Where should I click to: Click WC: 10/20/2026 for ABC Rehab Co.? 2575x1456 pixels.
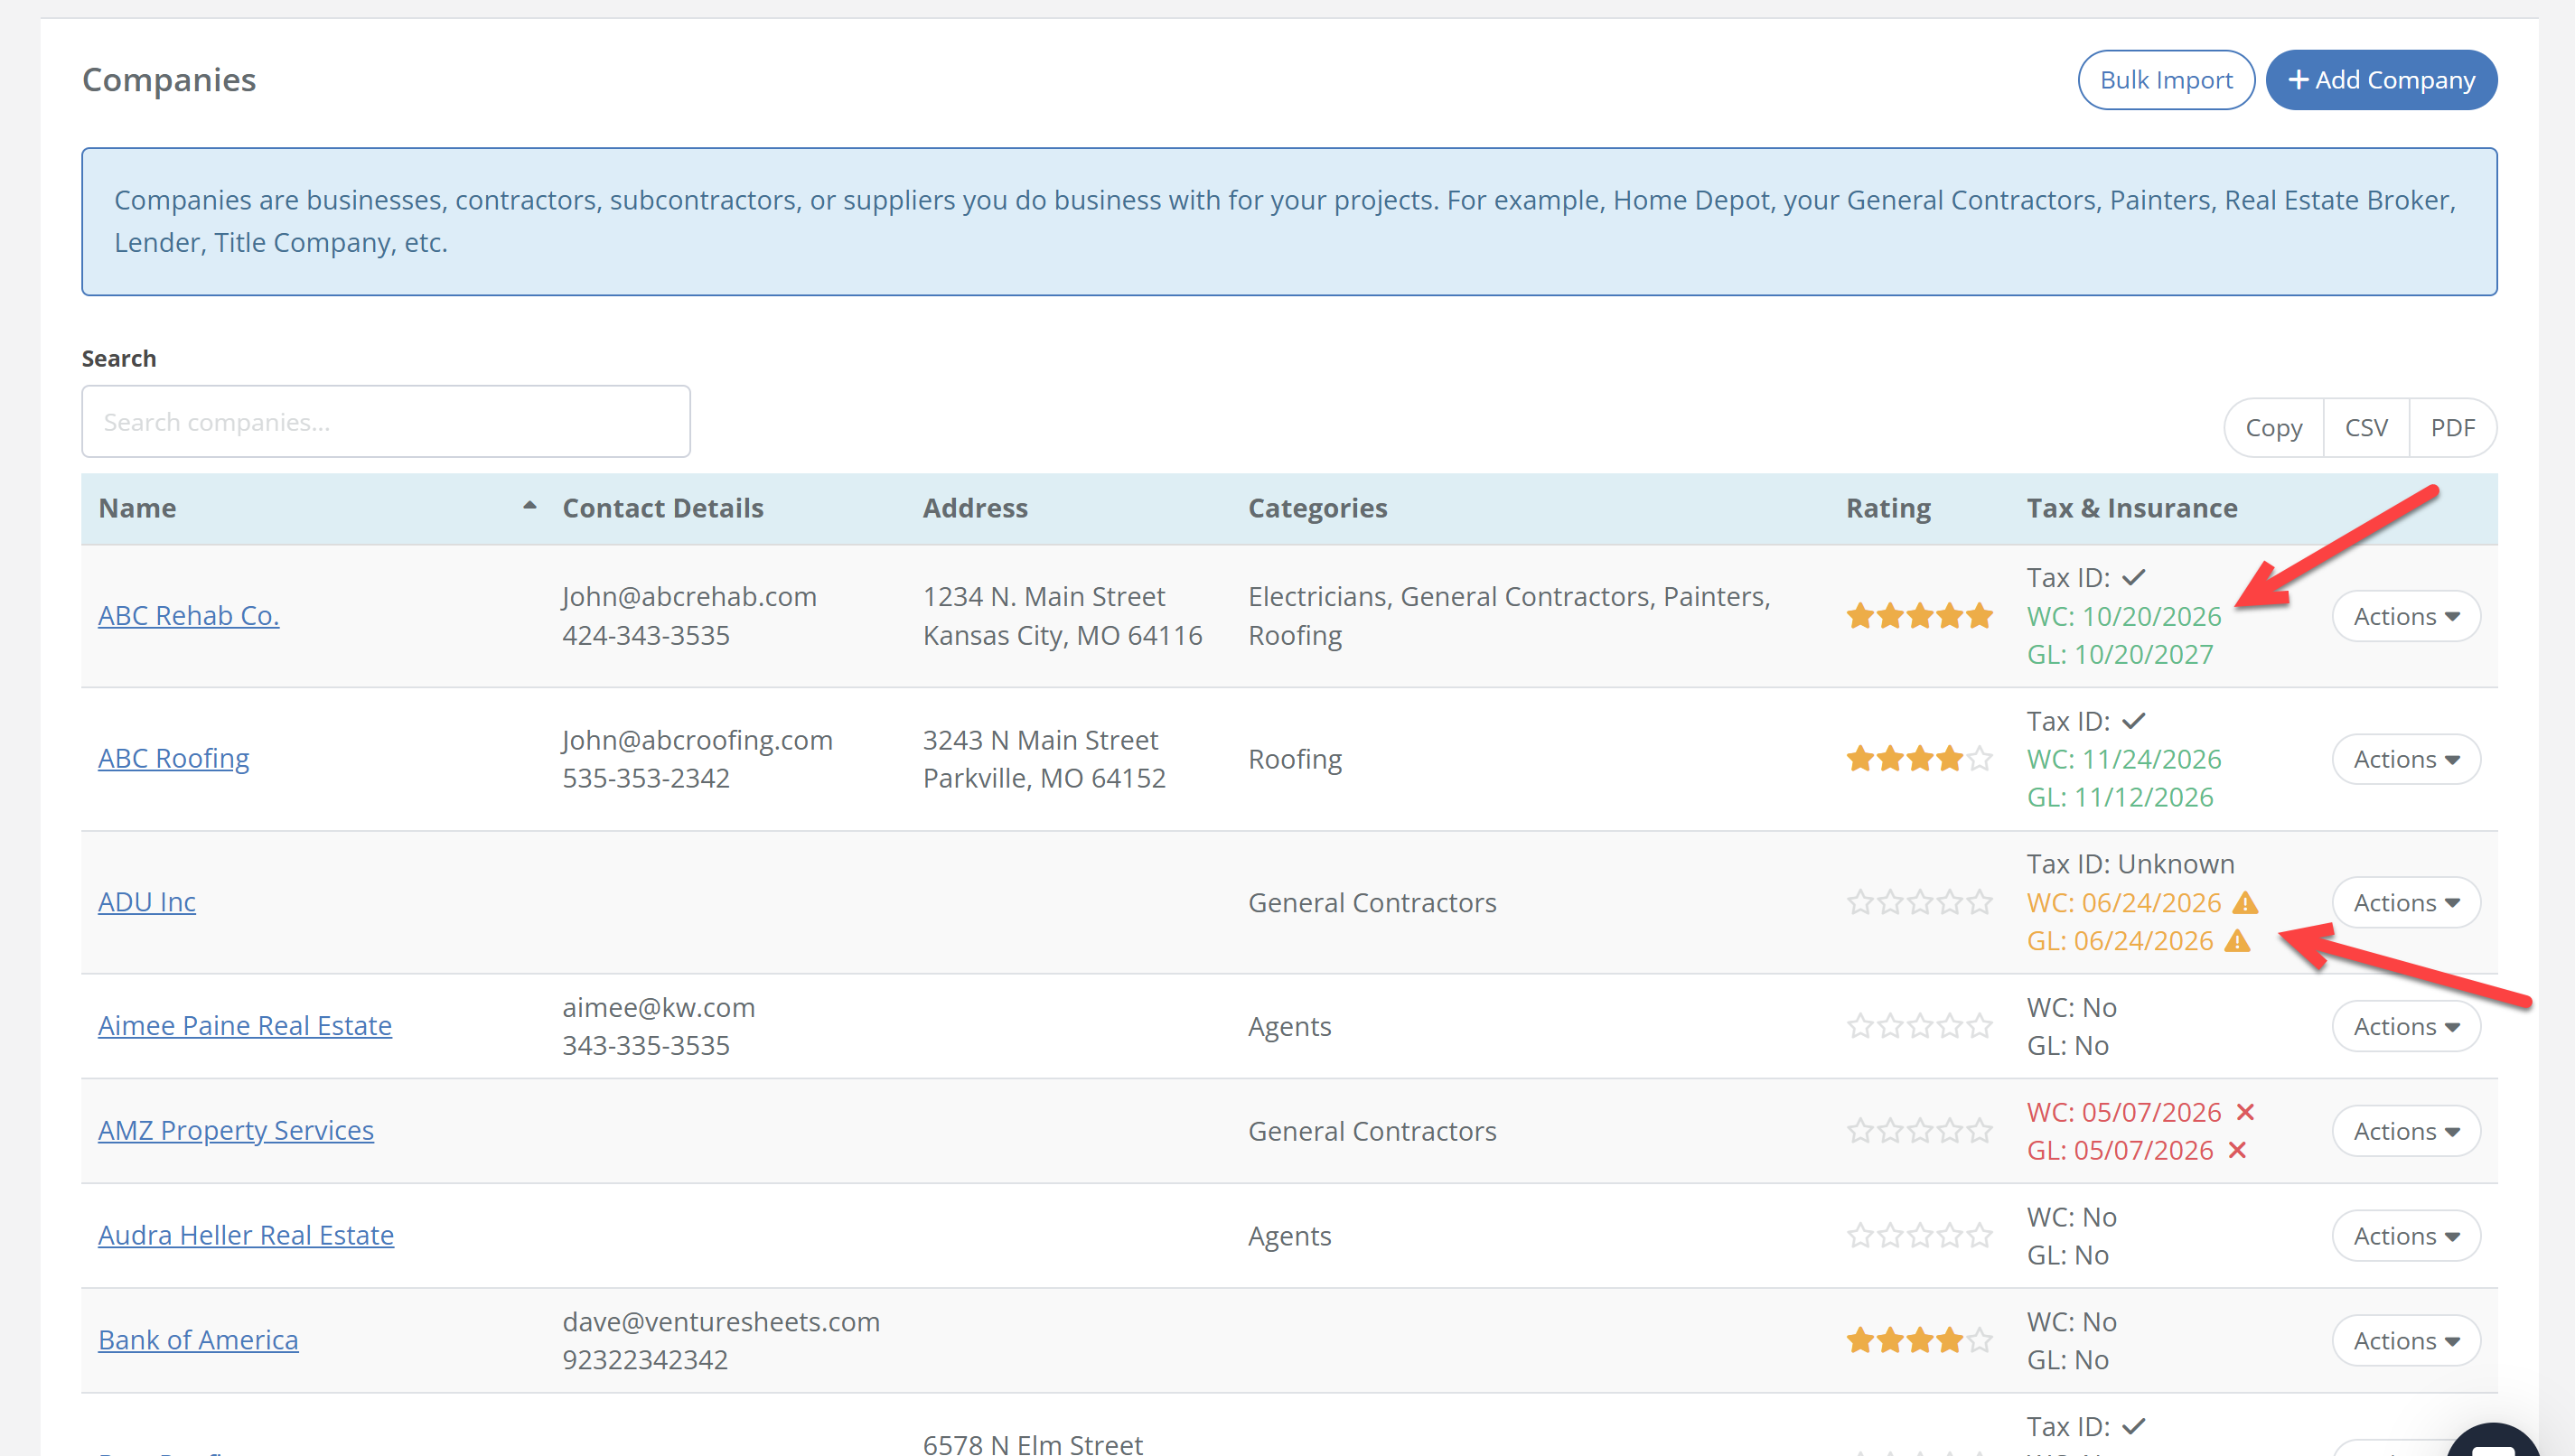[2124, 616]
